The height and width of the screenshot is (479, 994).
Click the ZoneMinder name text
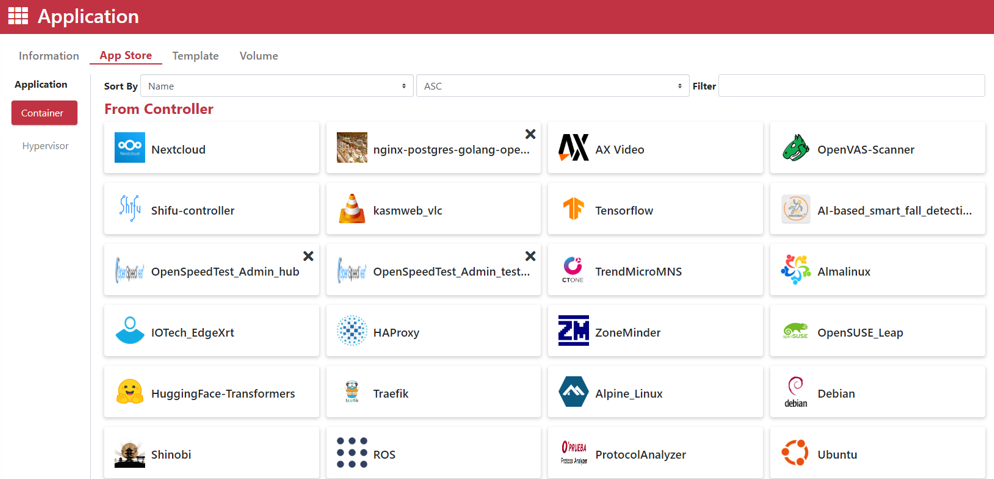pyautogui.click(x=628, y=333)
